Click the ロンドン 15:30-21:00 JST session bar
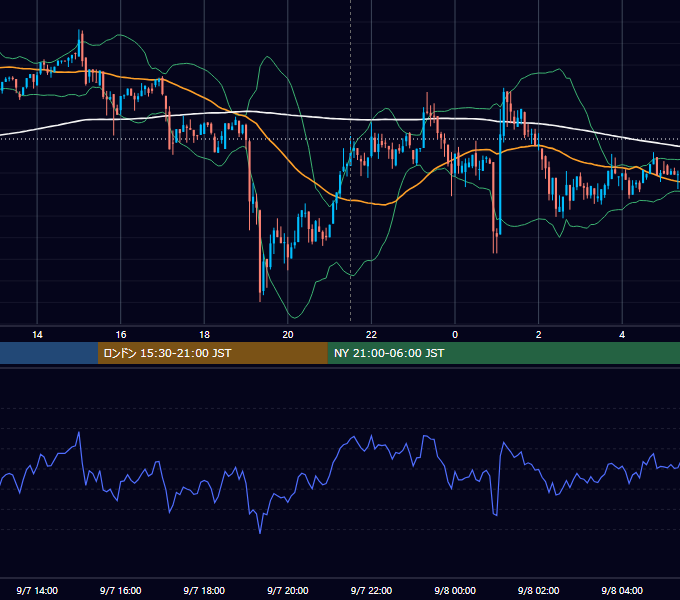The image size is (680, 600). [212, 353]
